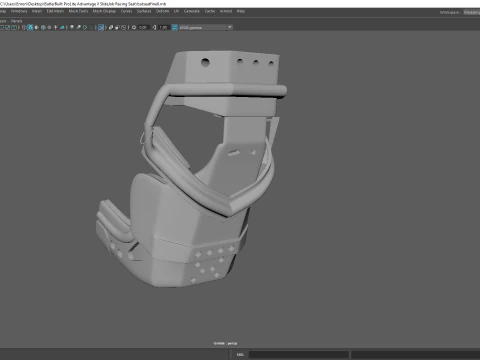Open the Mesh Display menu
Viewport: 480px width, 360px height.
(x=104, y=11)
